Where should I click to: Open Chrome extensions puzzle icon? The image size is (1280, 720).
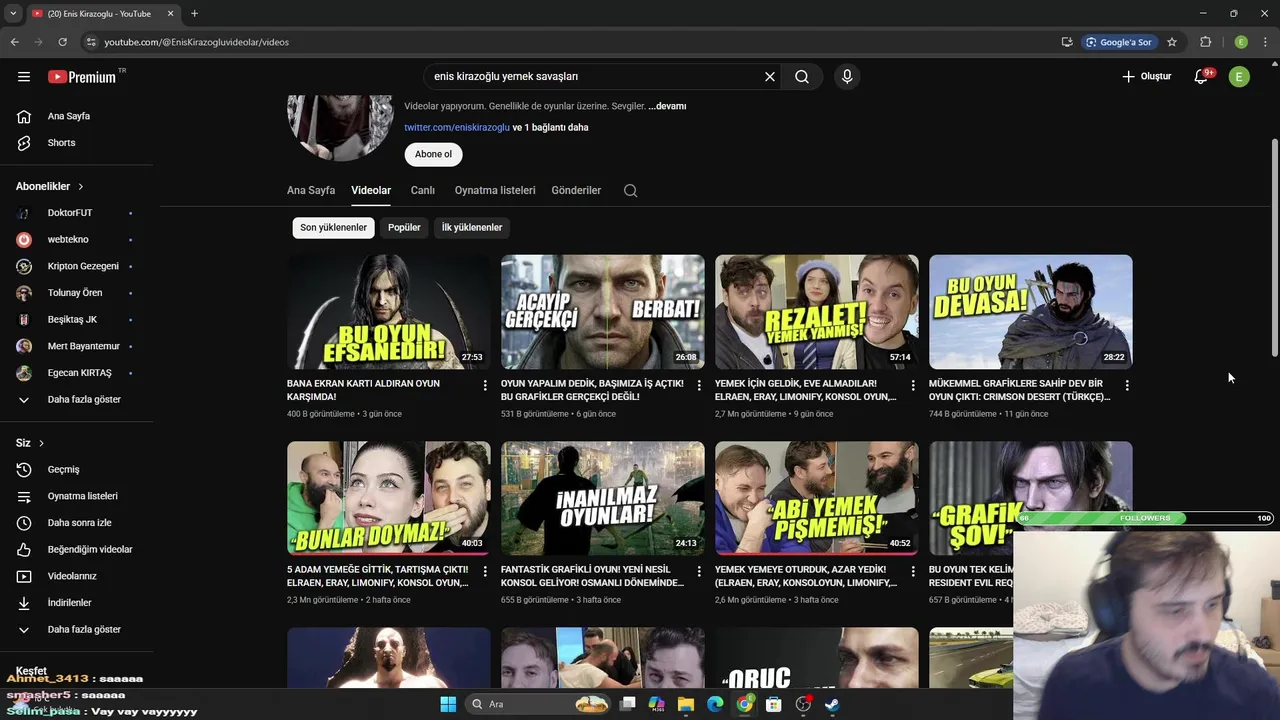(1205, 42)
